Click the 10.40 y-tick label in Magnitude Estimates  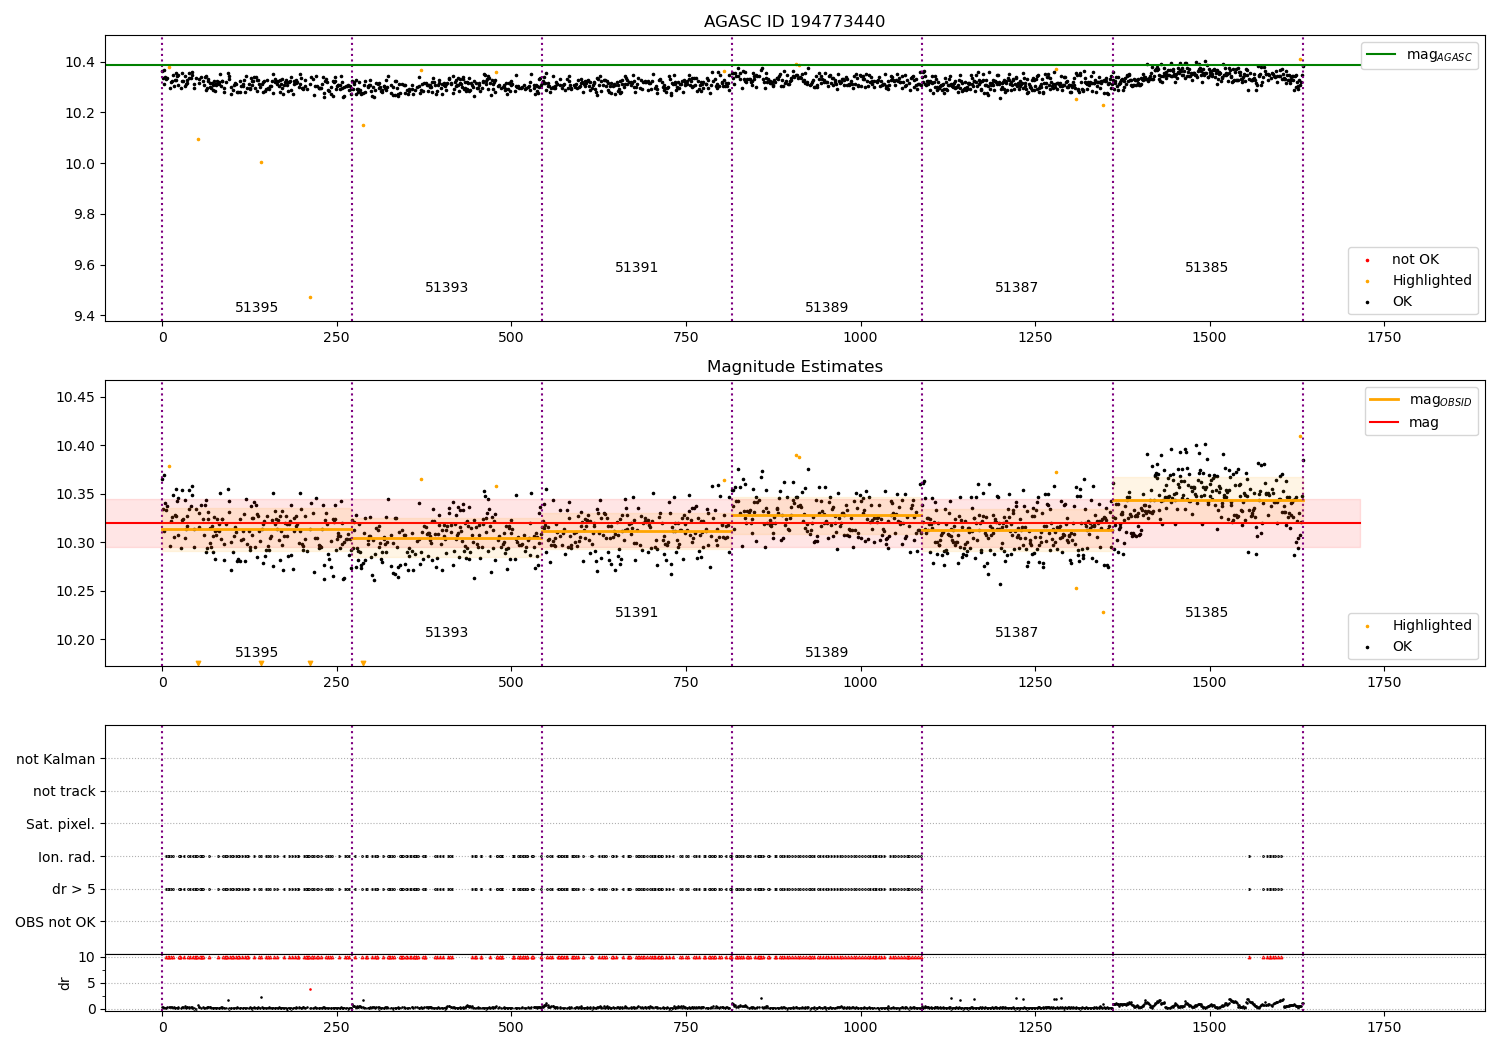[76, 447]
